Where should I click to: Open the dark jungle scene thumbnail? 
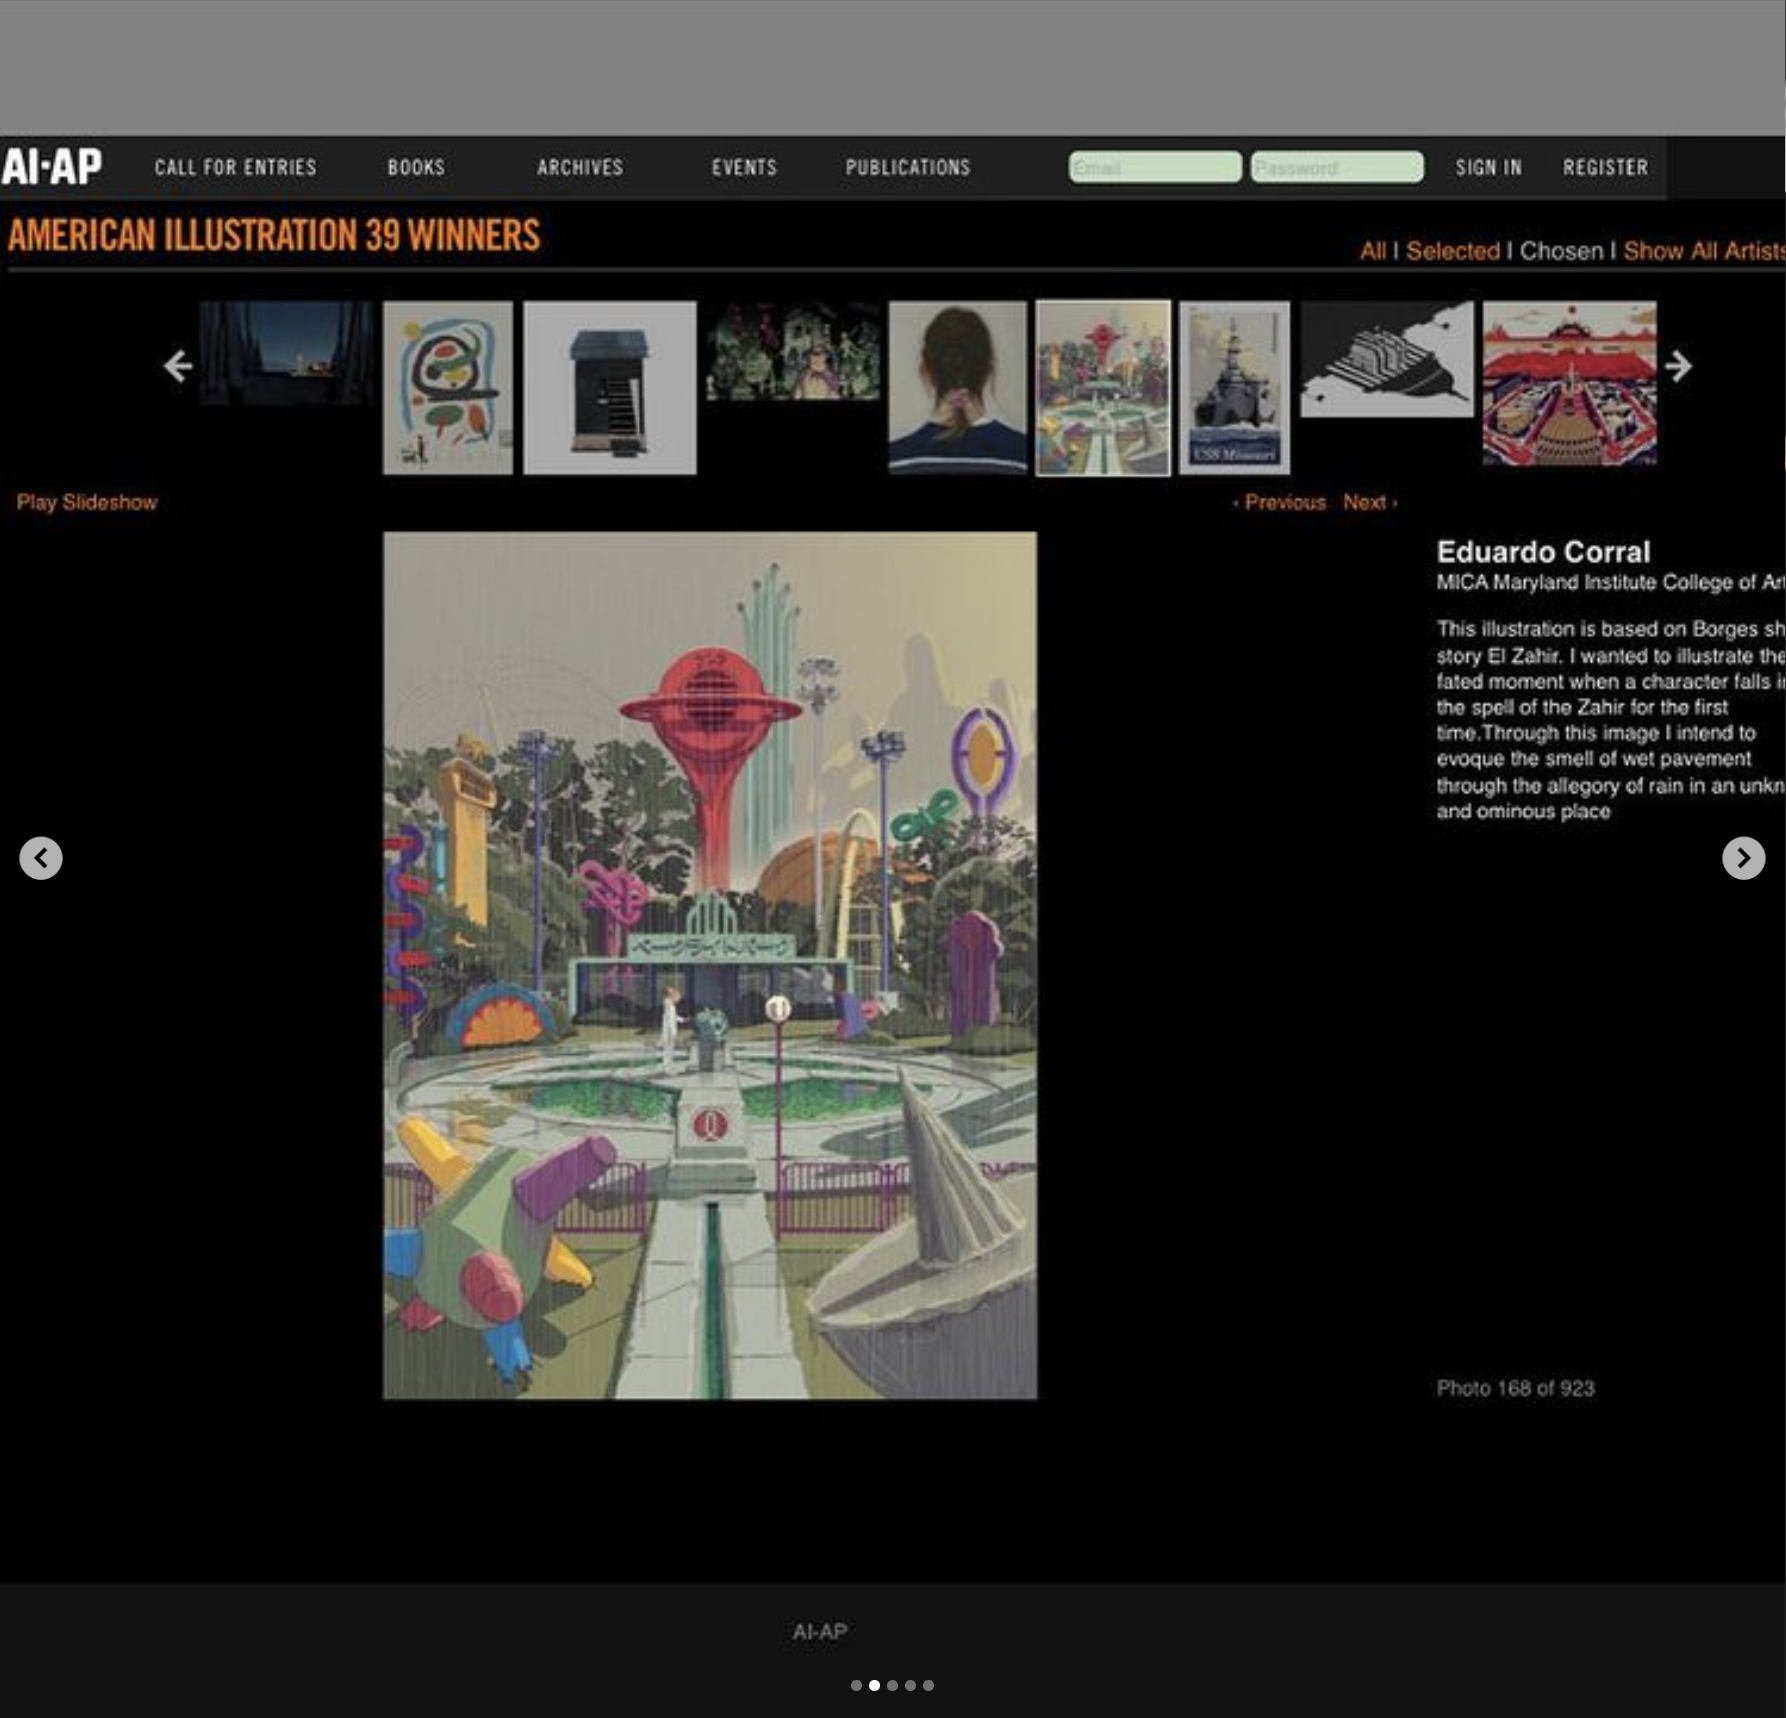(x=793, y=352)
